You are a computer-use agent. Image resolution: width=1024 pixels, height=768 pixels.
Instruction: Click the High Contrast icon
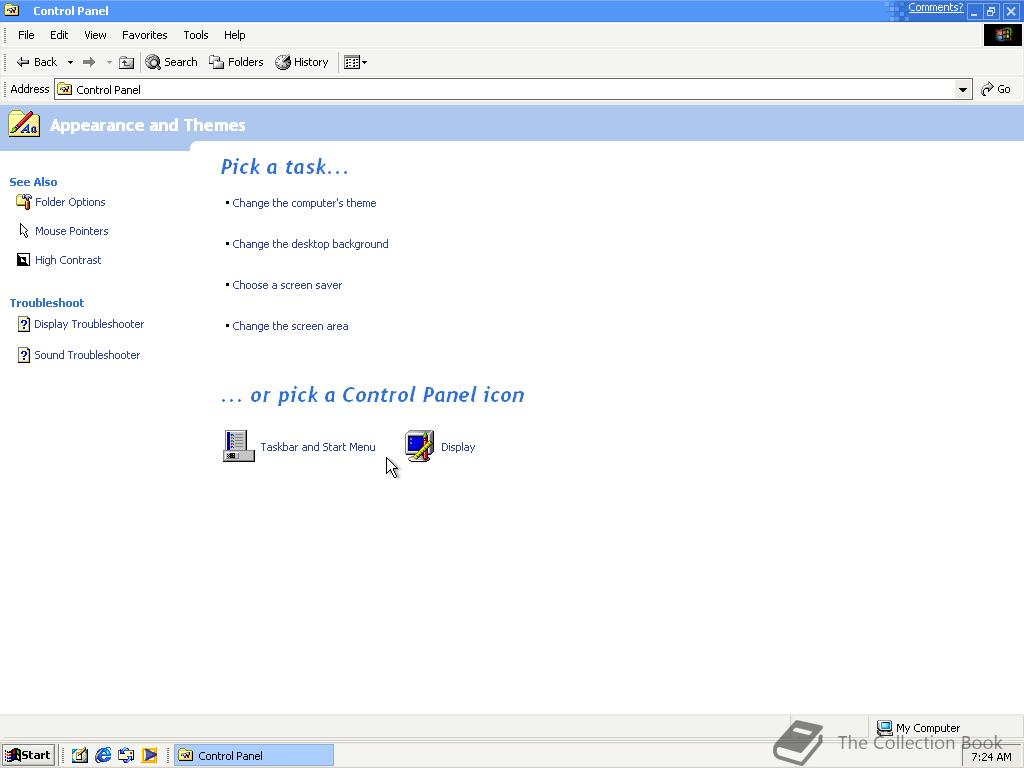(23, 260)
